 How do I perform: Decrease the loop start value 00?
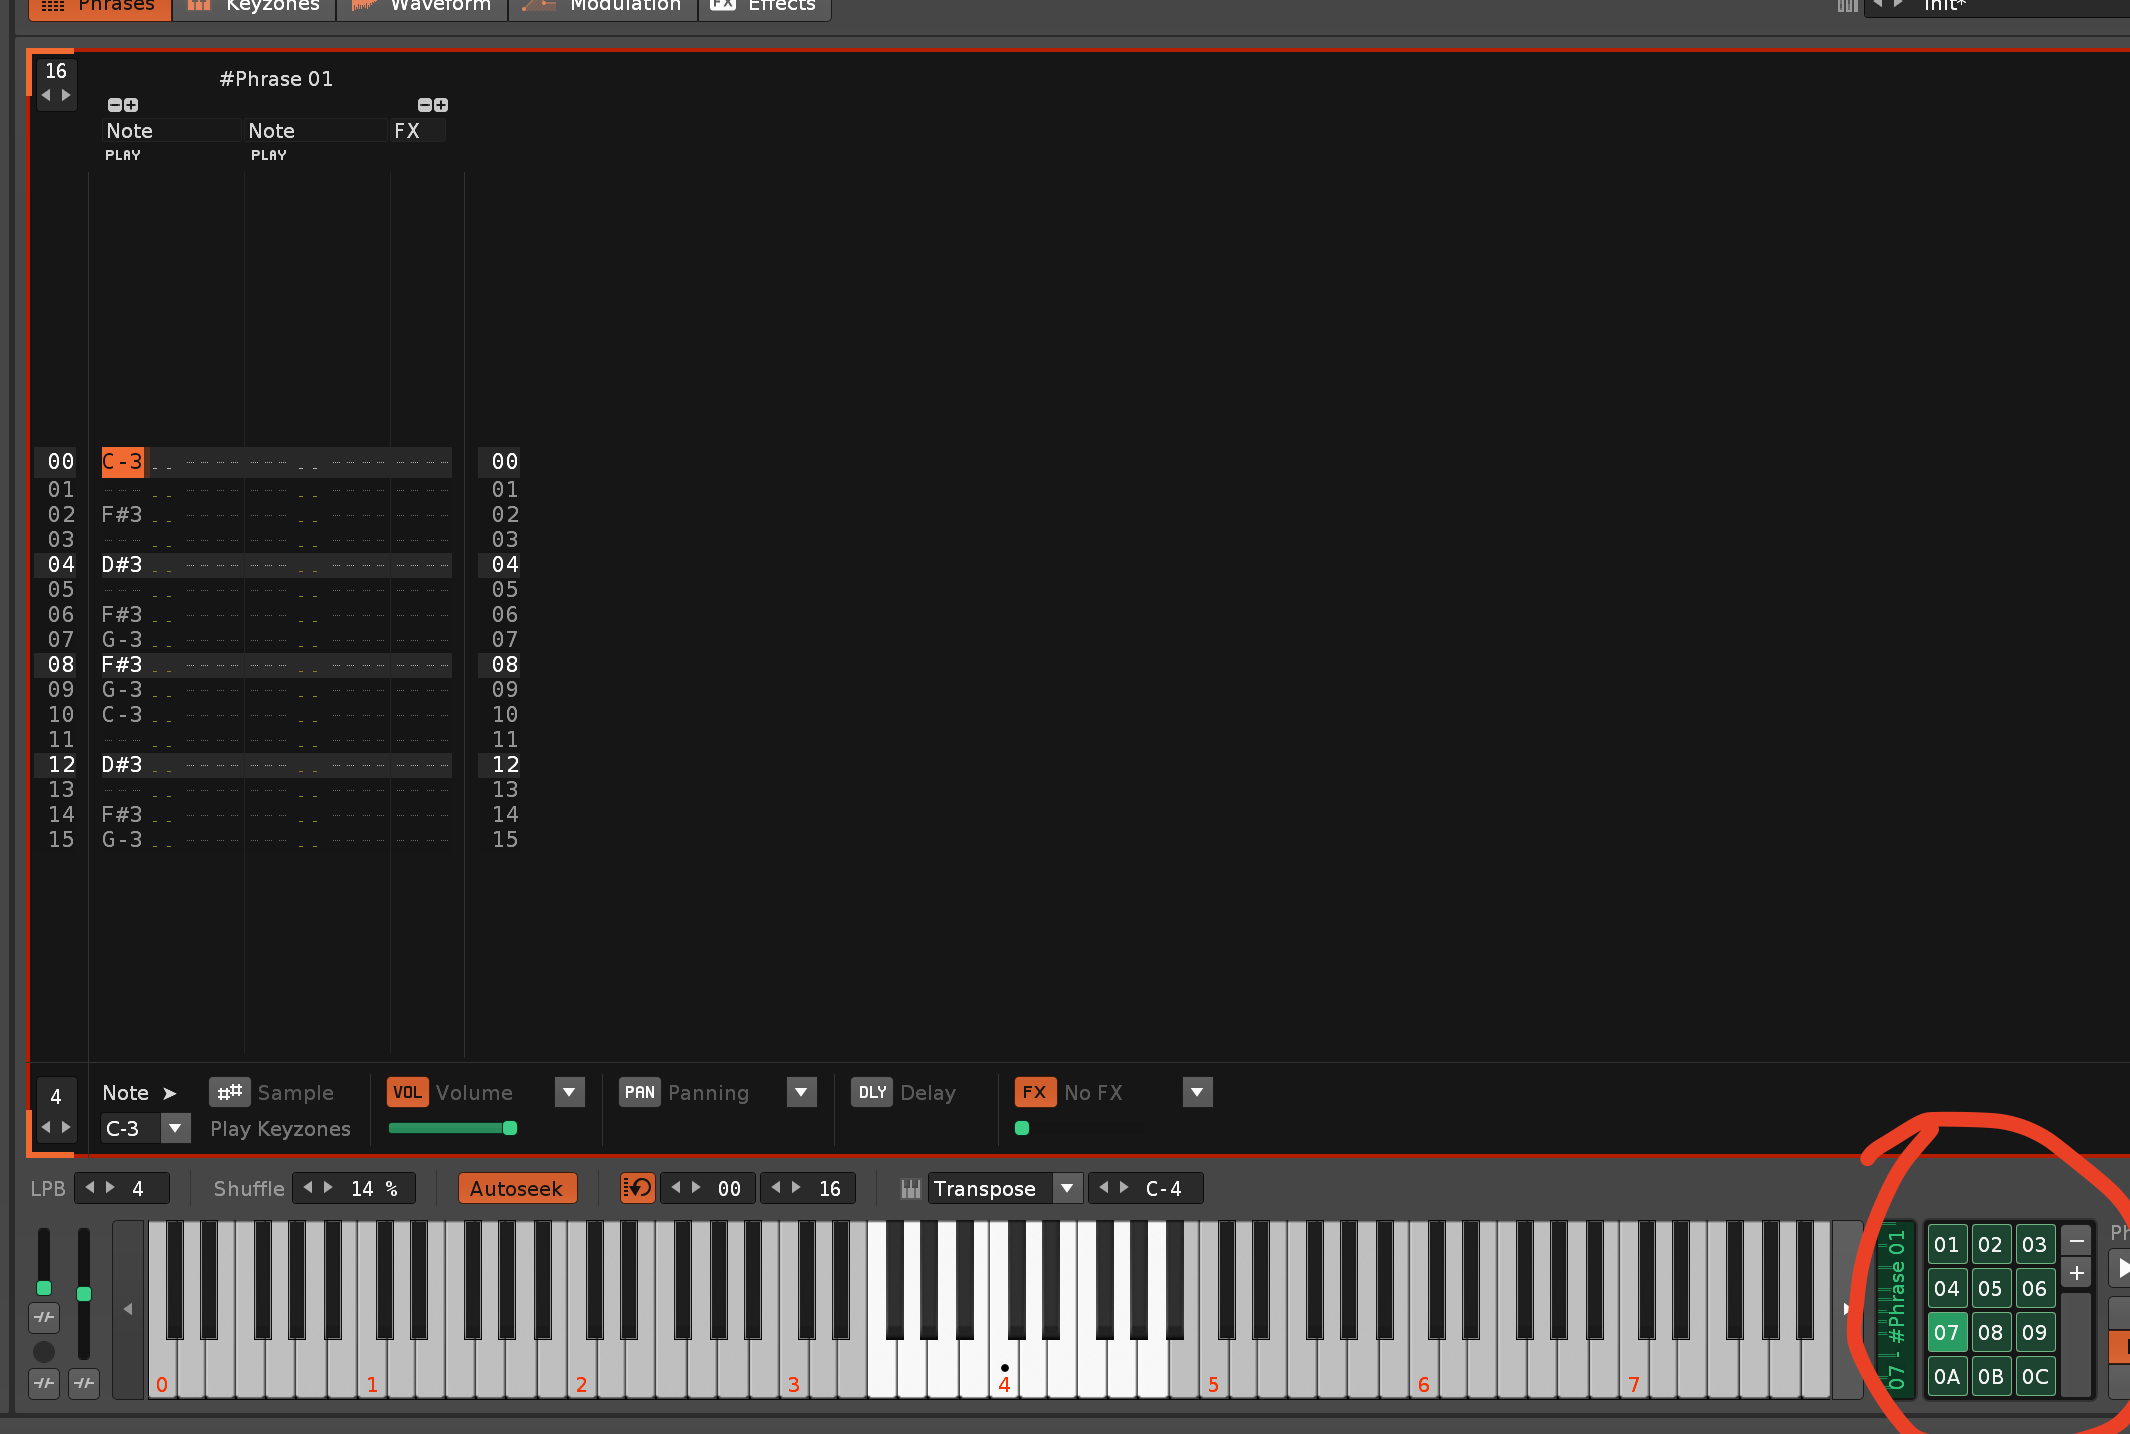676,1187
